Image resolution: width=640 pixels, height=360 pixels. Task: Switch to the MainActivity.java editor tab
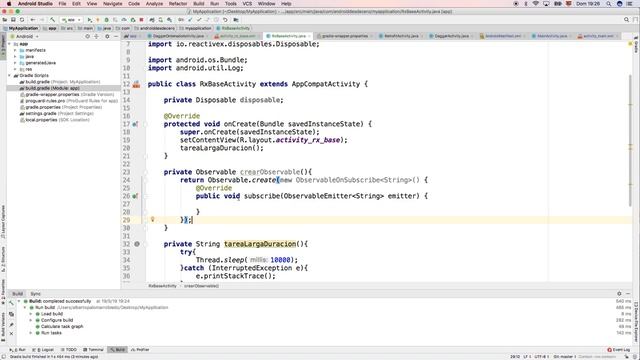tap(551, 36)
